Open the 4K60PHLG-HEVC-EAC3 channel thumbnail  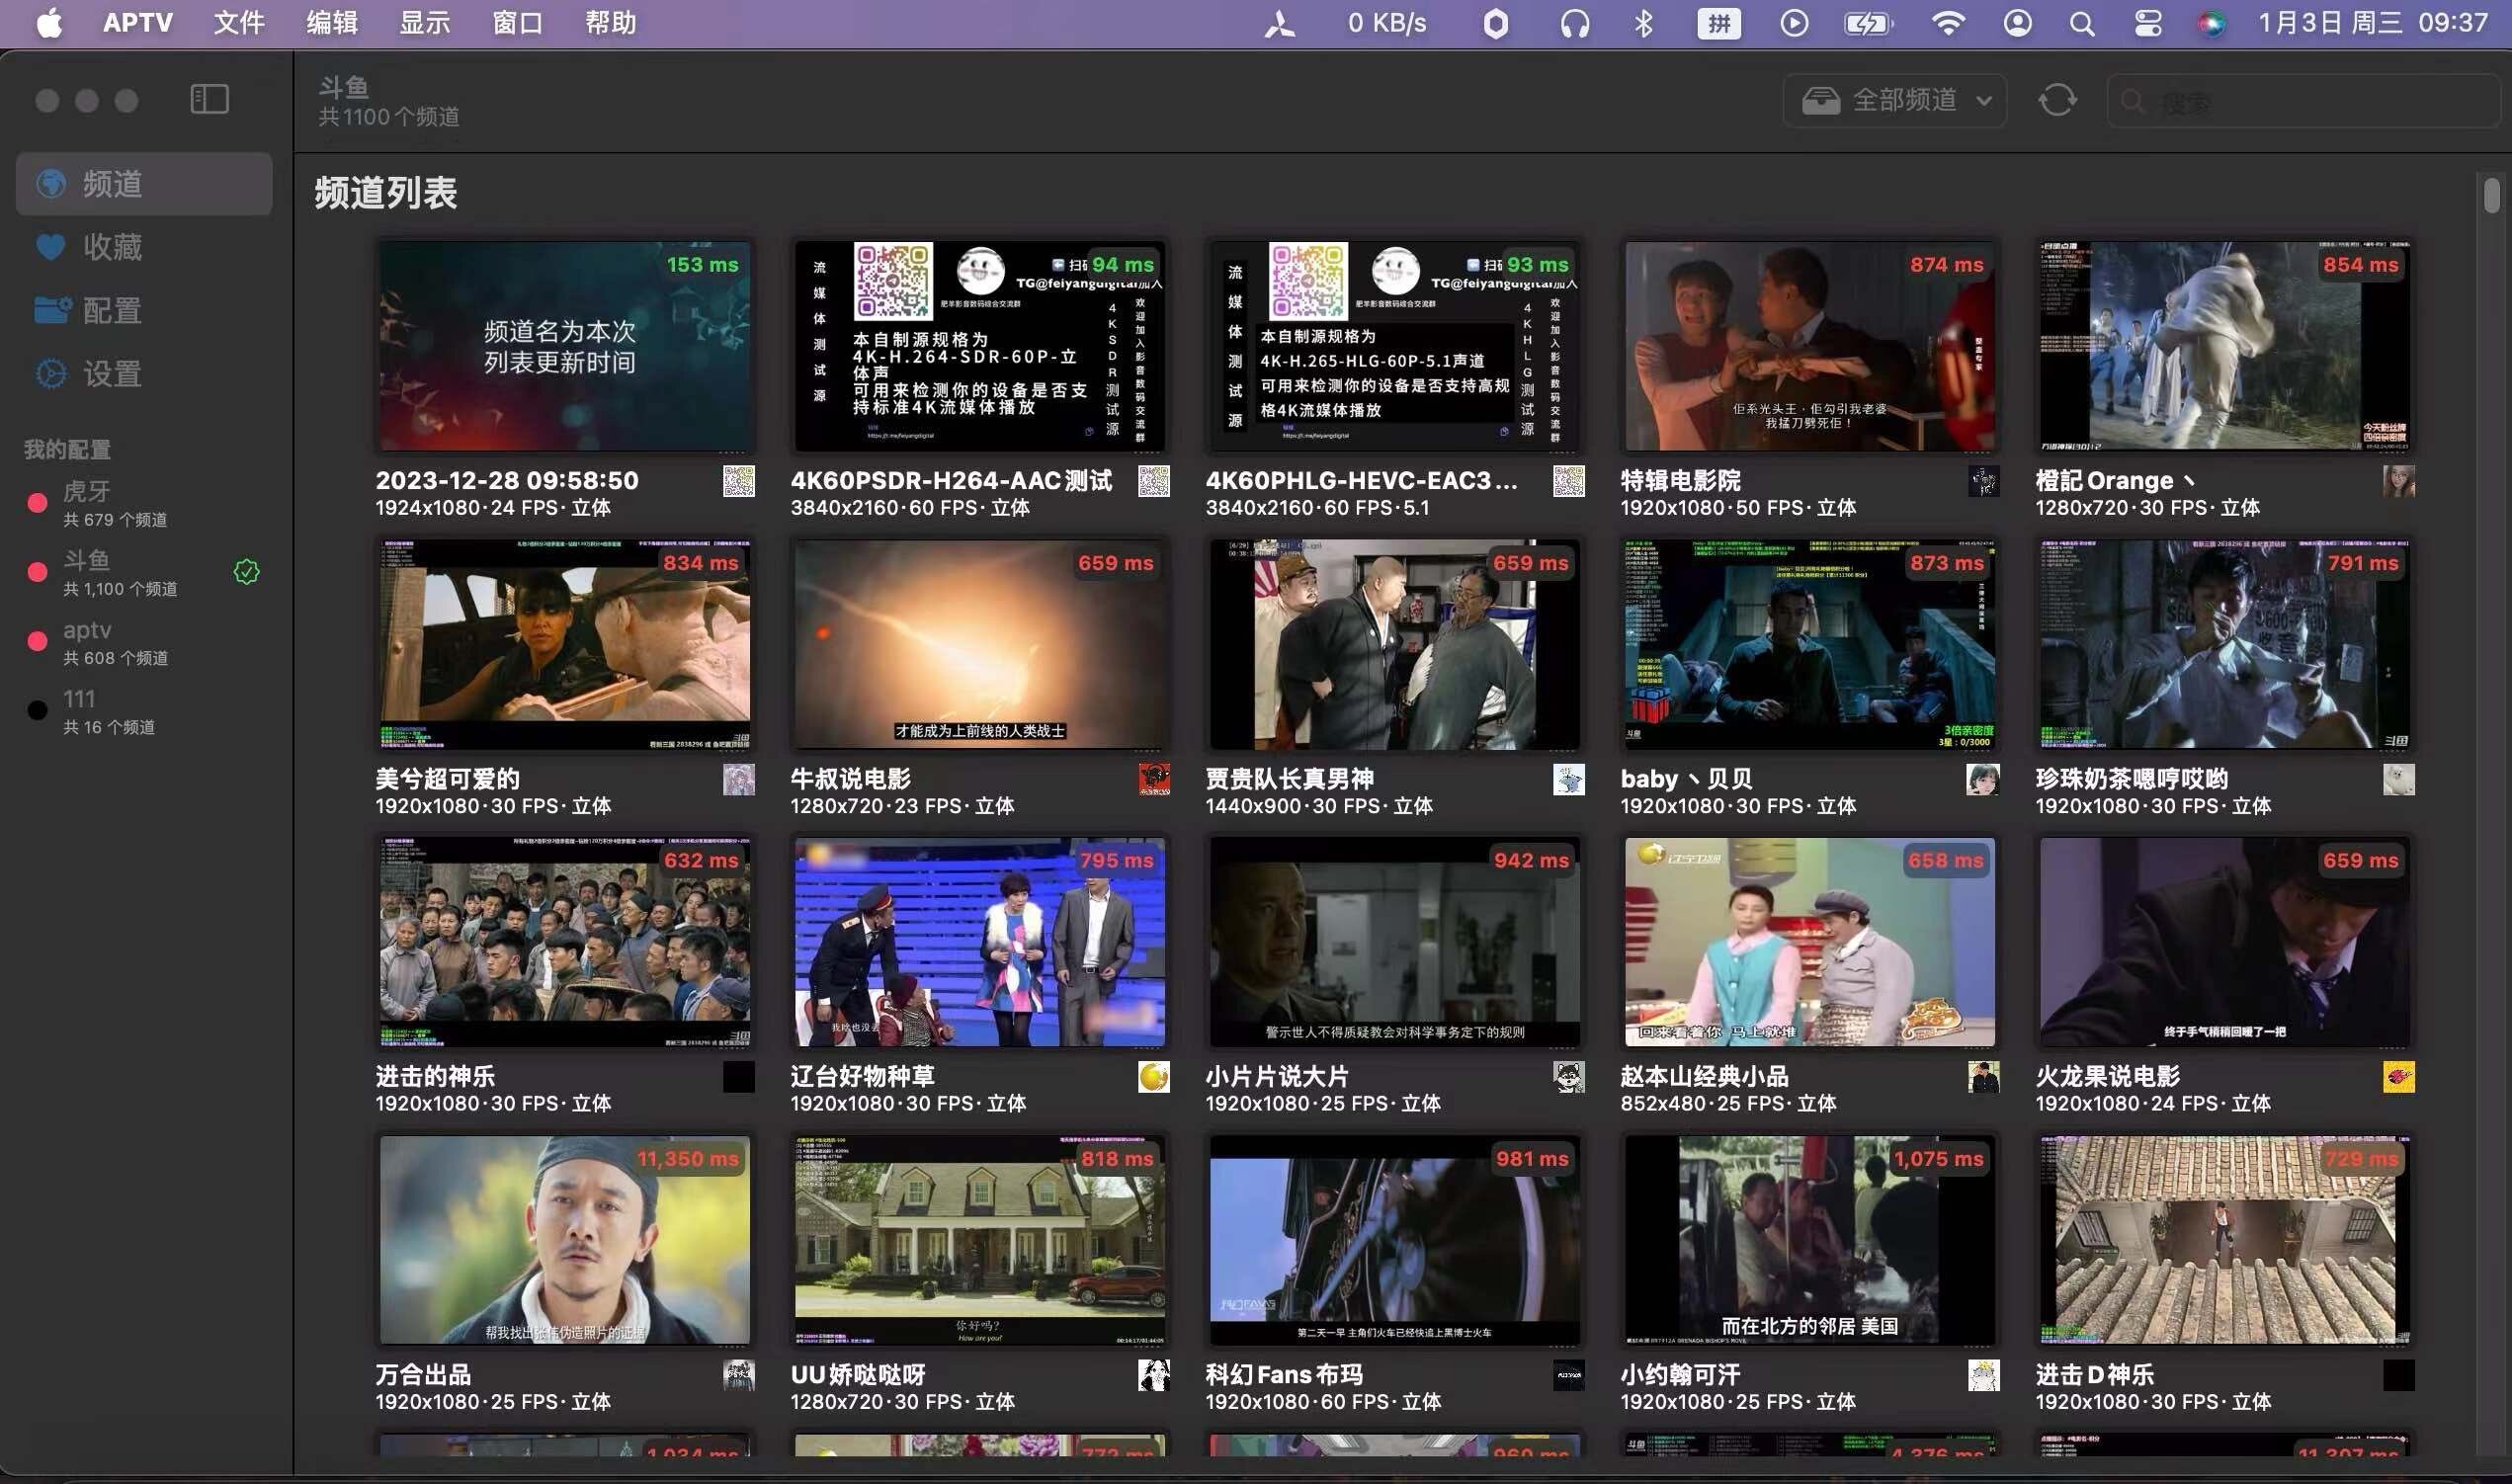click(x=1395, y=346)
